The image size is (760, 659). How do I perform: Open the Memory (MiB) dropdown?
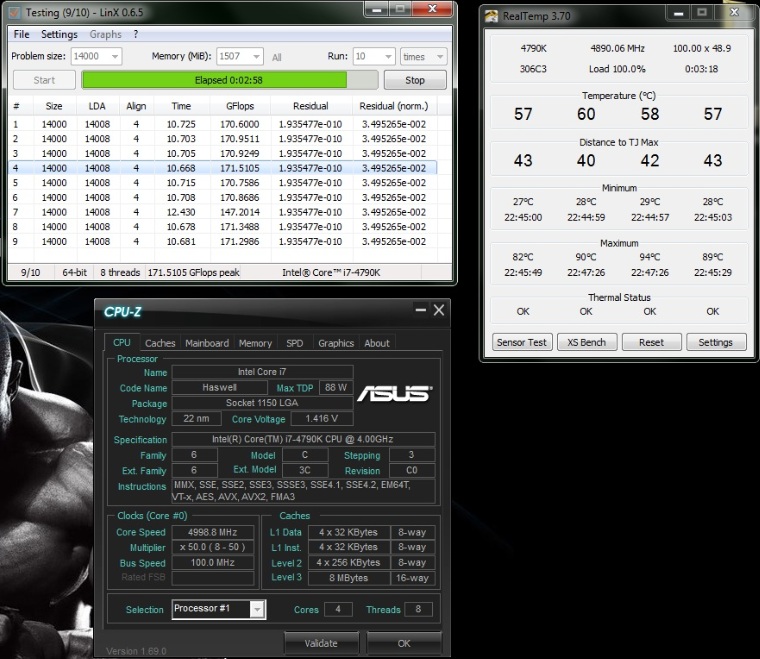click(256, 57)
